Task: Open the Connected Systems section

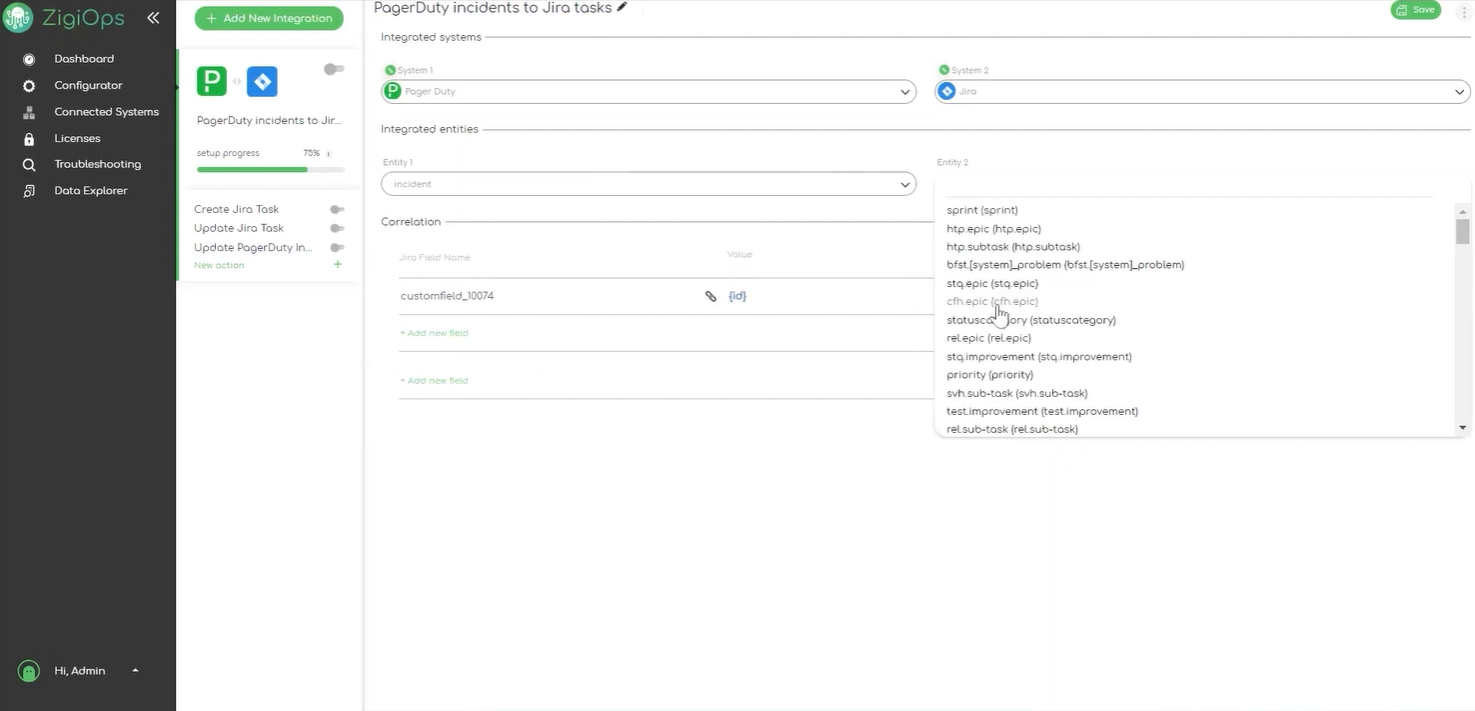Action: pos(106,111)
